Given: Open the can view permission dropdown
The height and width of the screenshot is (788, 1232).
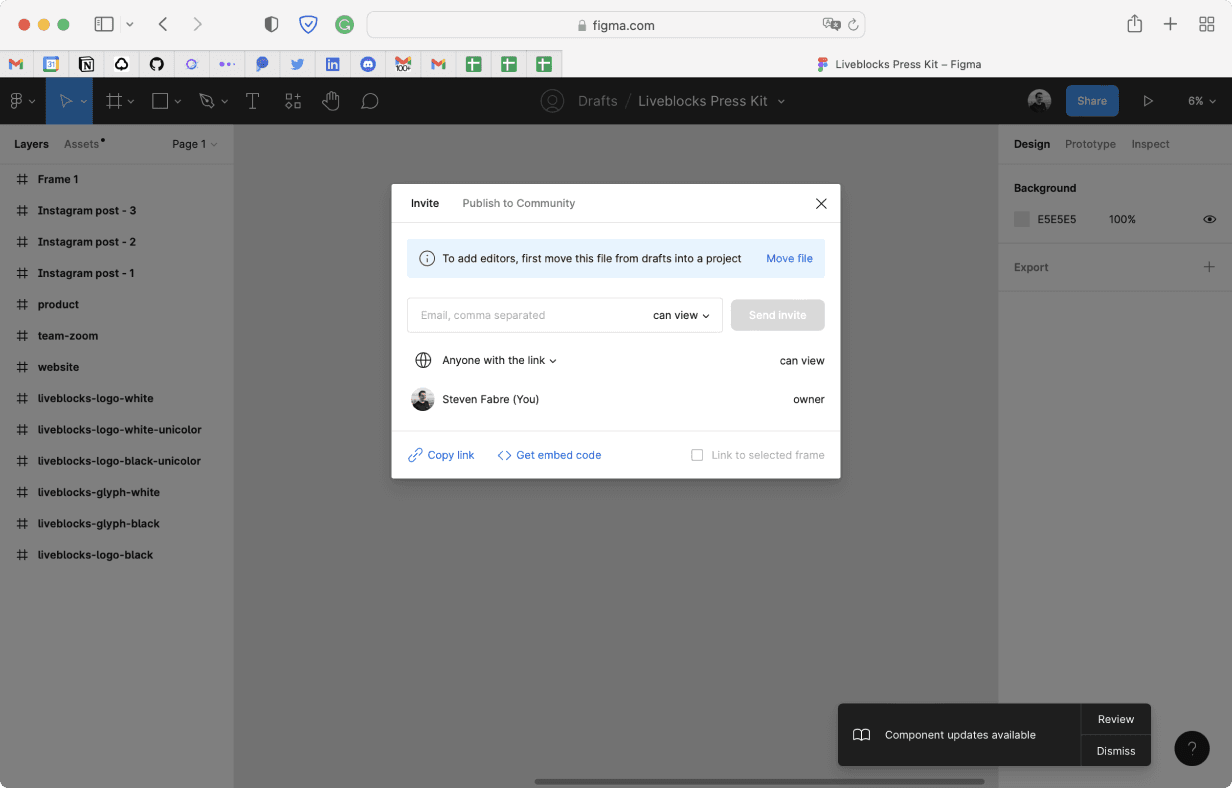Looking at the screenshot, I should [680, 315].
